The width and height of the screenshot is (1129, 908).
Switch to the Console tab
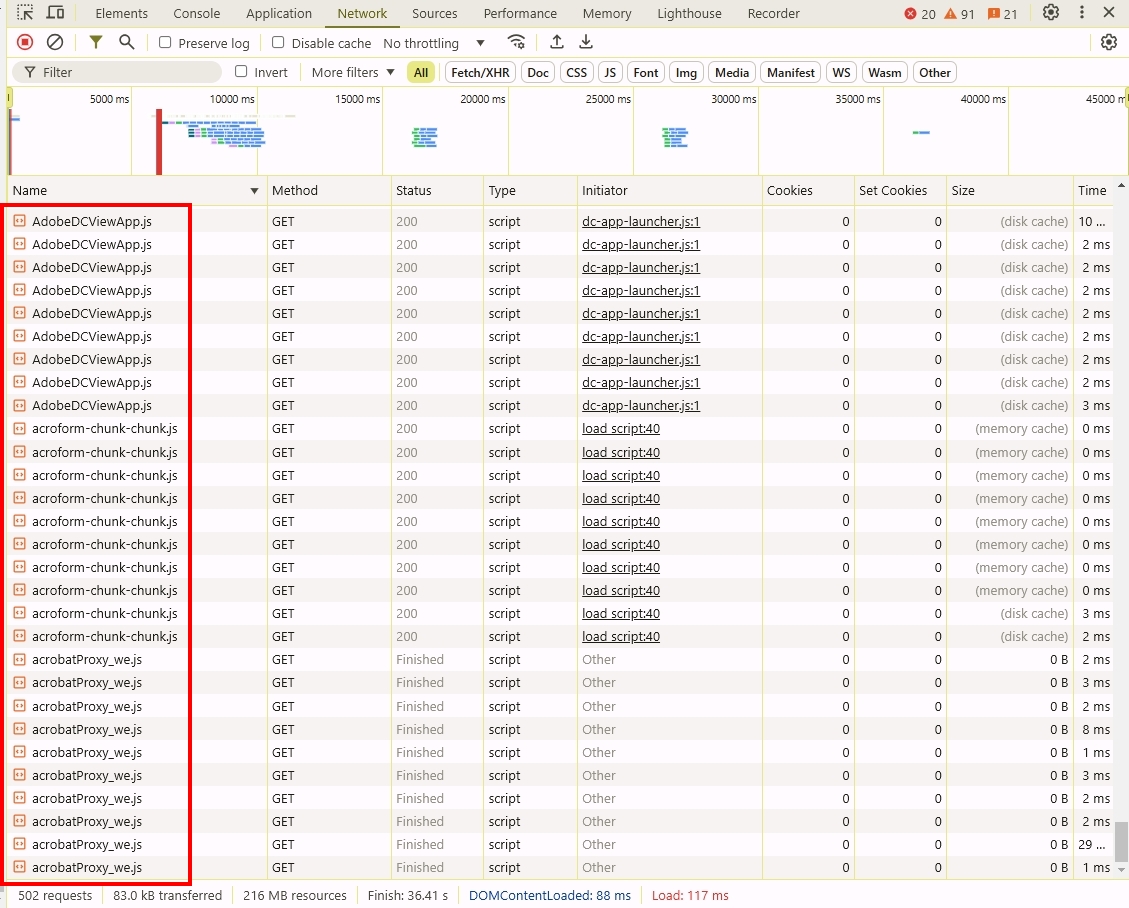click(x=196, y=13)
